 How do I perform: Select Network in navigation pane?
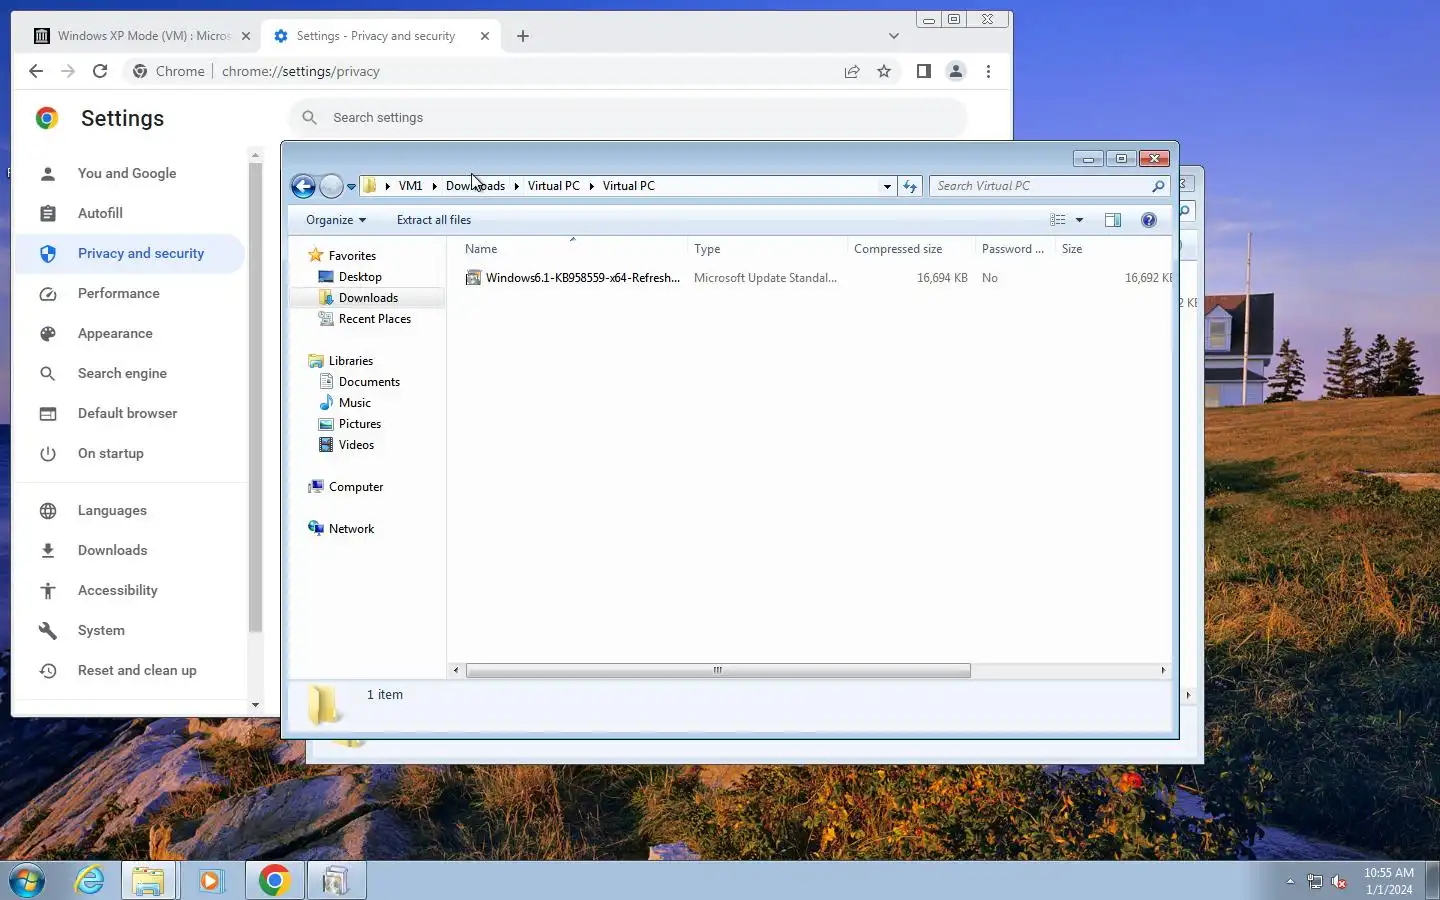(x=351, y=529)
